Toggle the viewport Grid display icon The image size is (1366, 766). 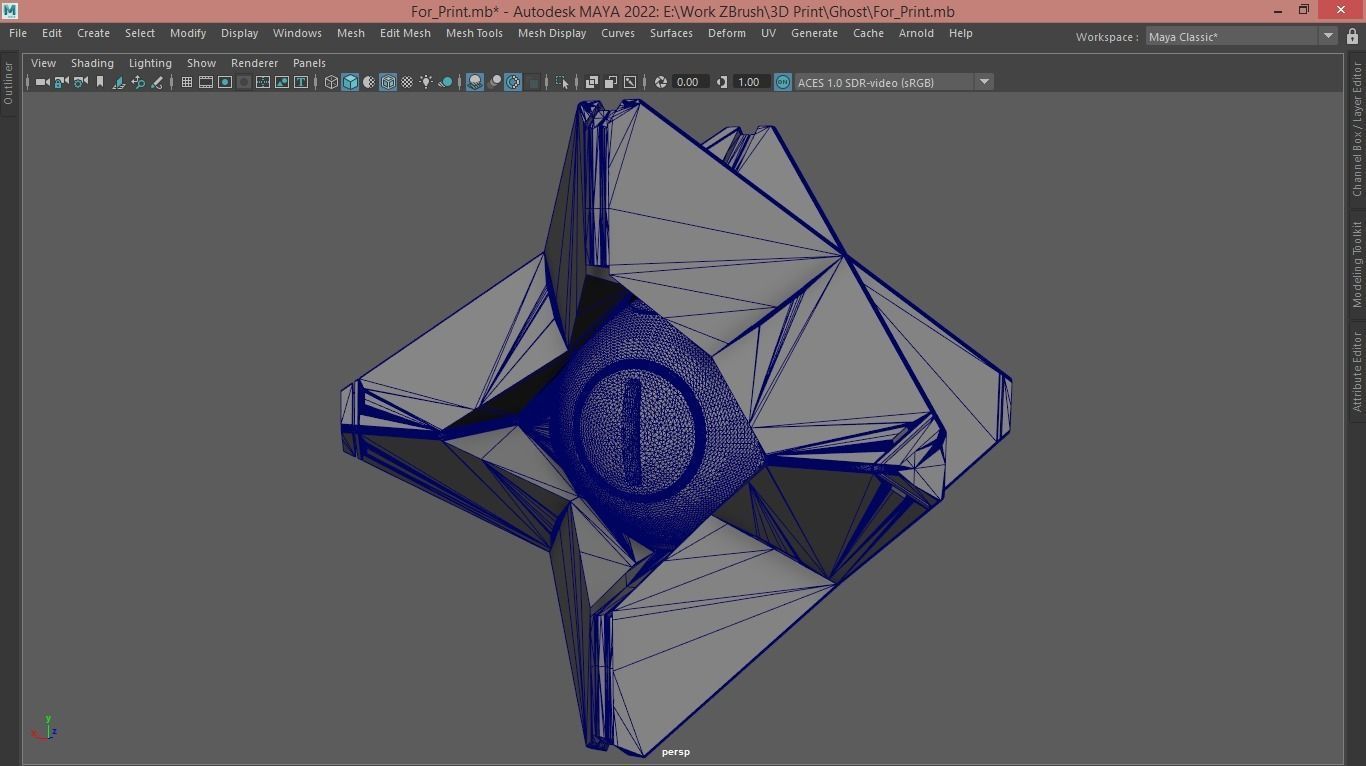187,82
